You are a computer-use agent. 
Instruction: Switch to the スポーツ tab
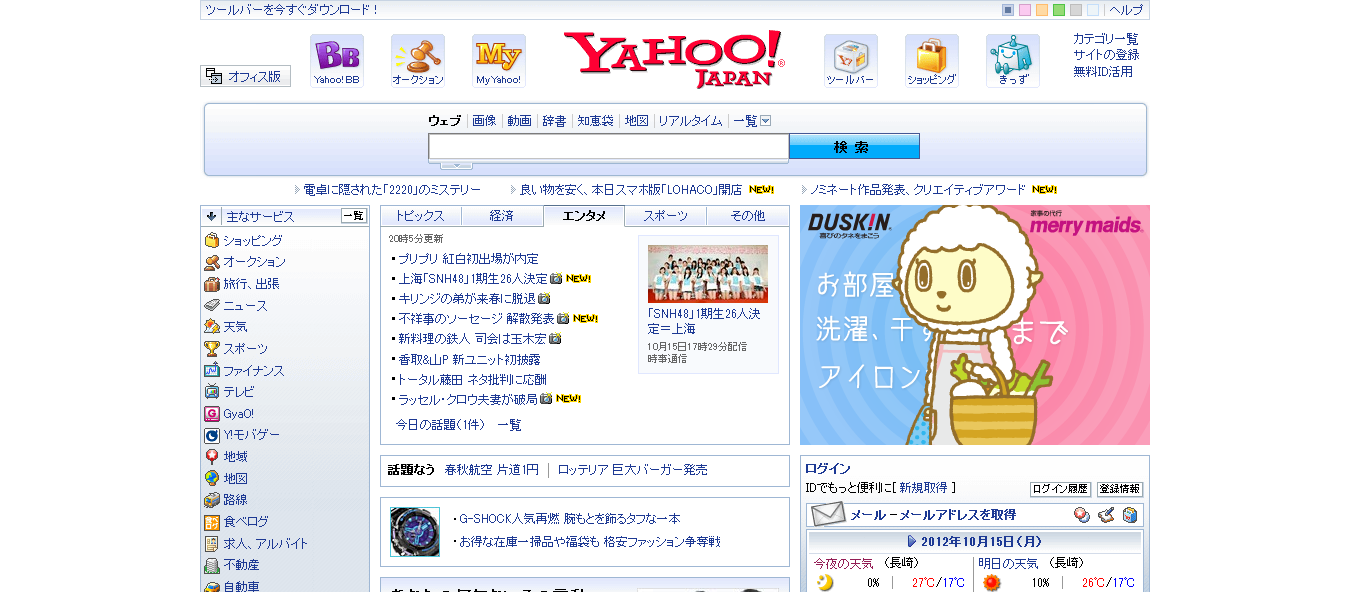(666, 216)
